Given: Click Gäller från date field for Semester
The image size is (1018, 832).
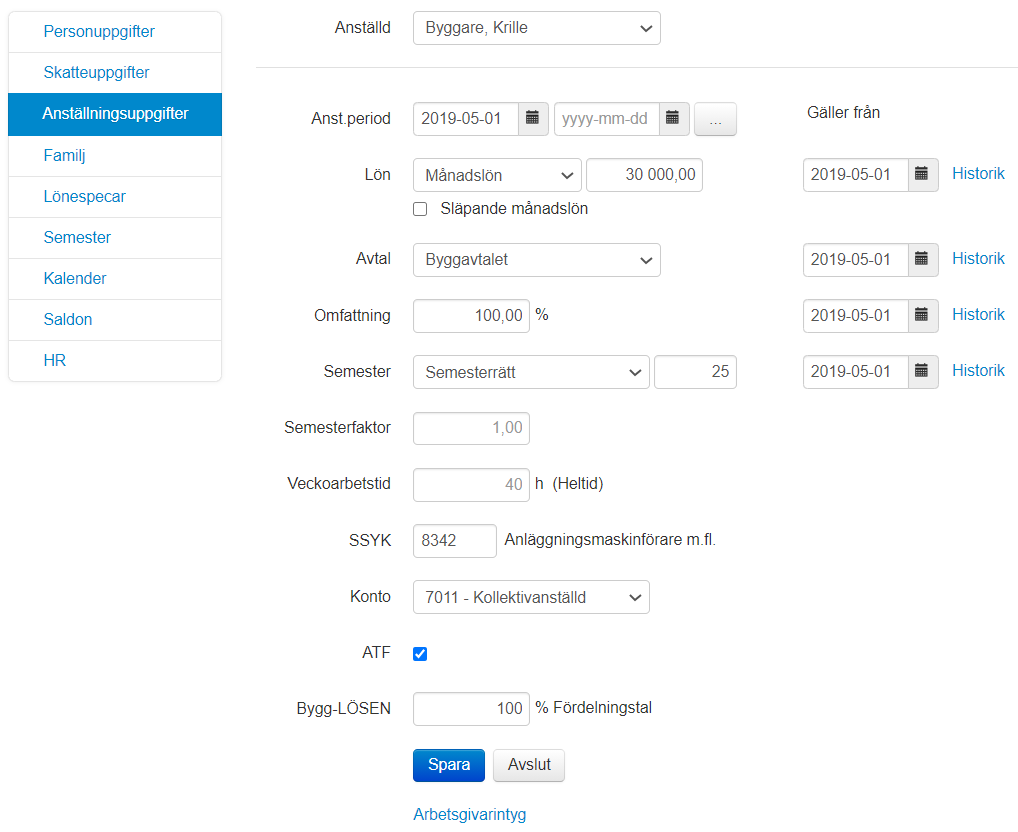Looking at the screenshot, I should [x=856, y=372].
